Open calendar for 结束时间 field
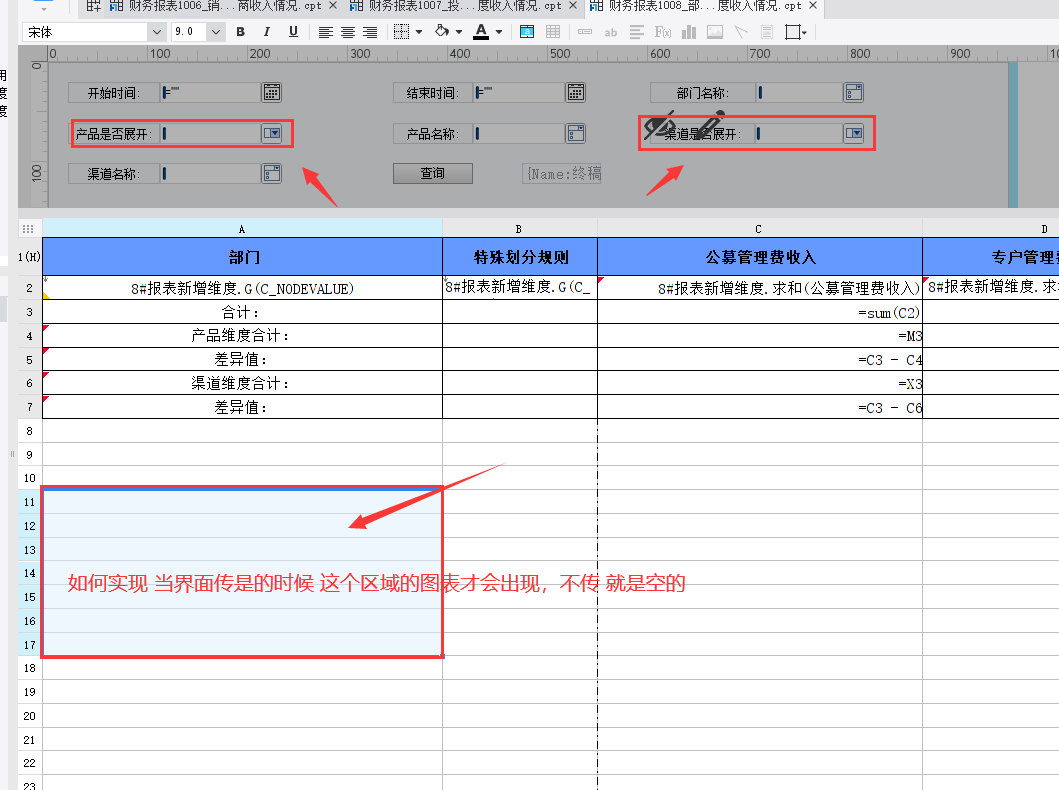 pyautogui.click(x=575, y=93)
